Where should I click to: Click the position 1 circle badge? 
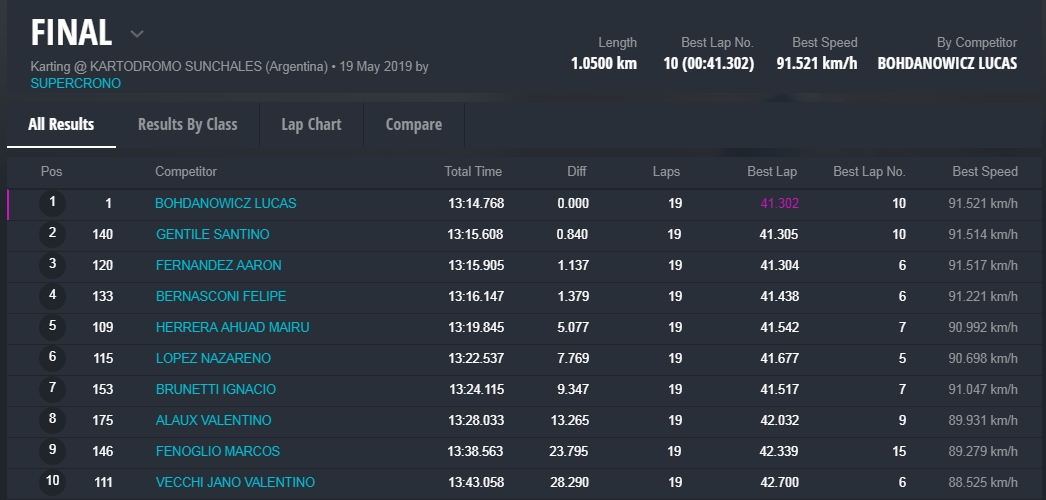52,203
